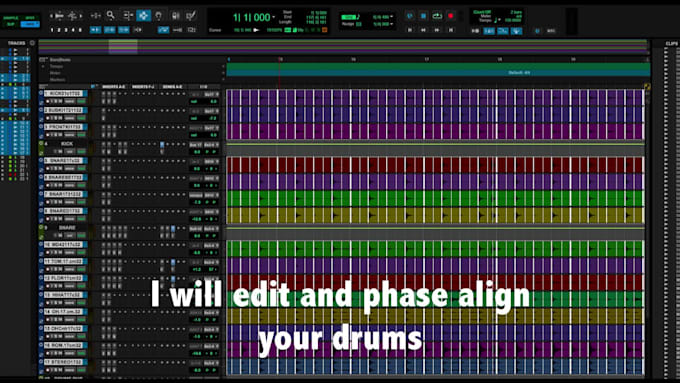The width and height of the screenshot is (680, 383).
Task: Click the Bars|Beats ruler name
Action: pos(60,60)
